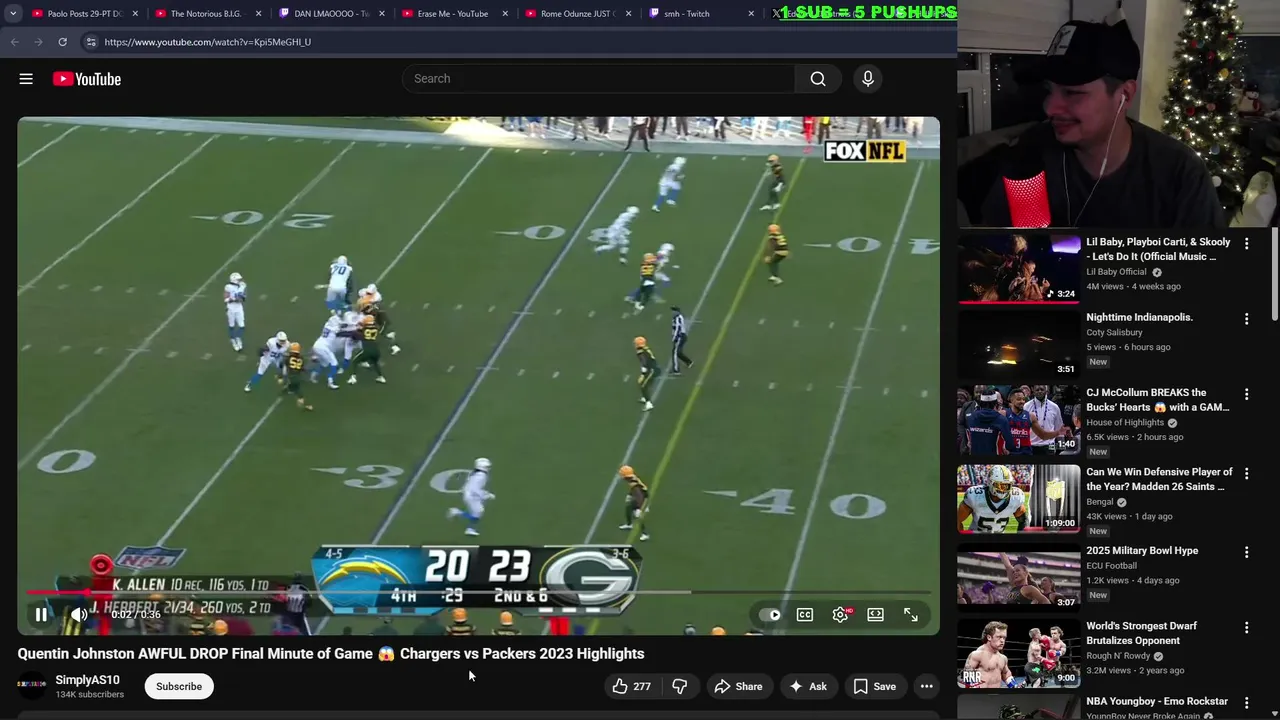Open Nighttime Indianapolis video title

1139,317
